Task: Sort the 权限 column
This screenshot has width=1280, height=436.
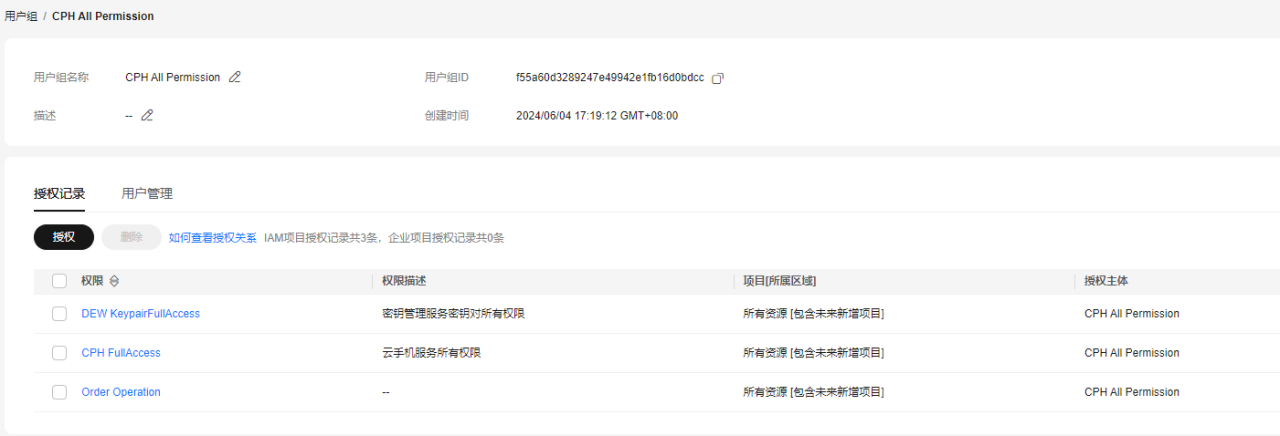Action: pyautogui.click(x=114, y=281)
